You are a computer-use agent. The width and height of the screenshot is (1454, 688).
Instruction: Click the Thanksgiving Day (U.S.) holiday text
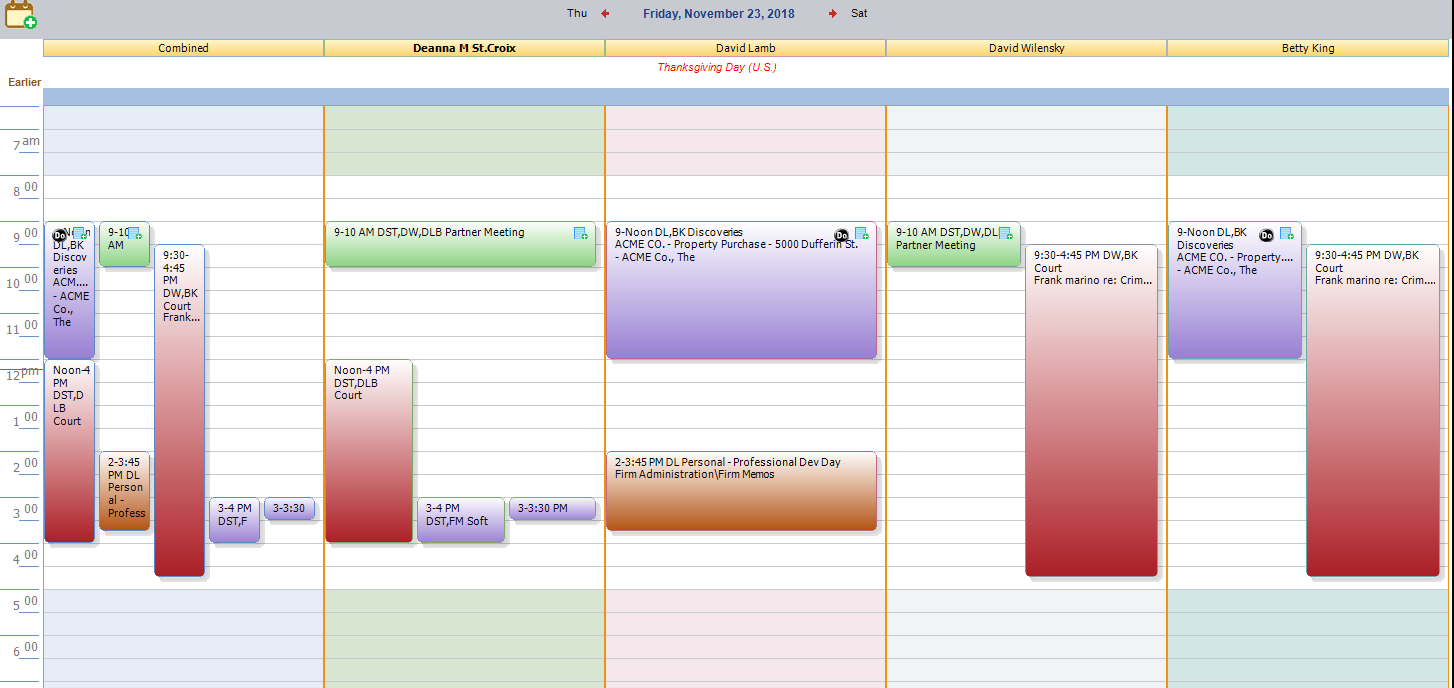[x=717, y=67]
